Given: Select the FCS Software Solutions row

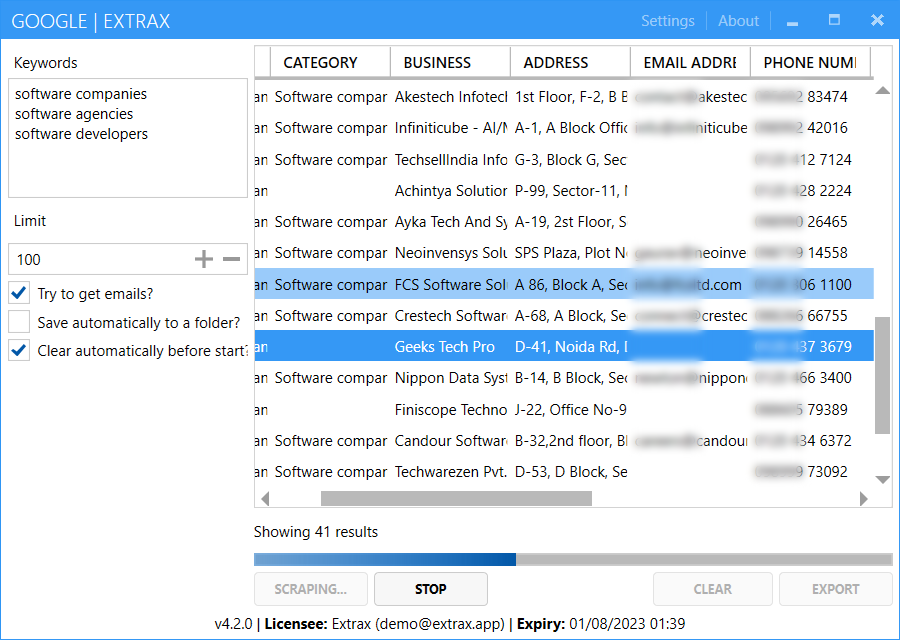Looking at the screenshot, I should [564, 284].
